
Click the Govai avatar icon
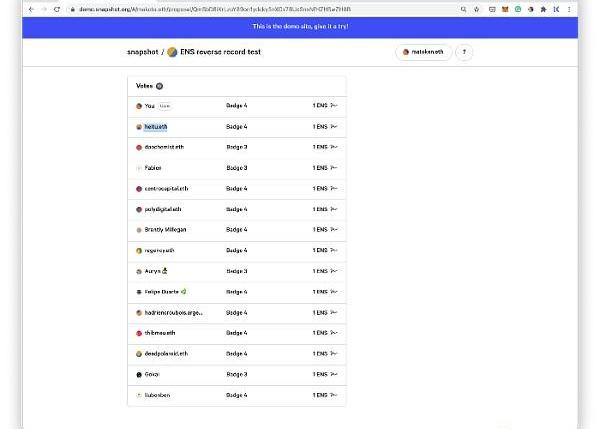tap(139, 374)
